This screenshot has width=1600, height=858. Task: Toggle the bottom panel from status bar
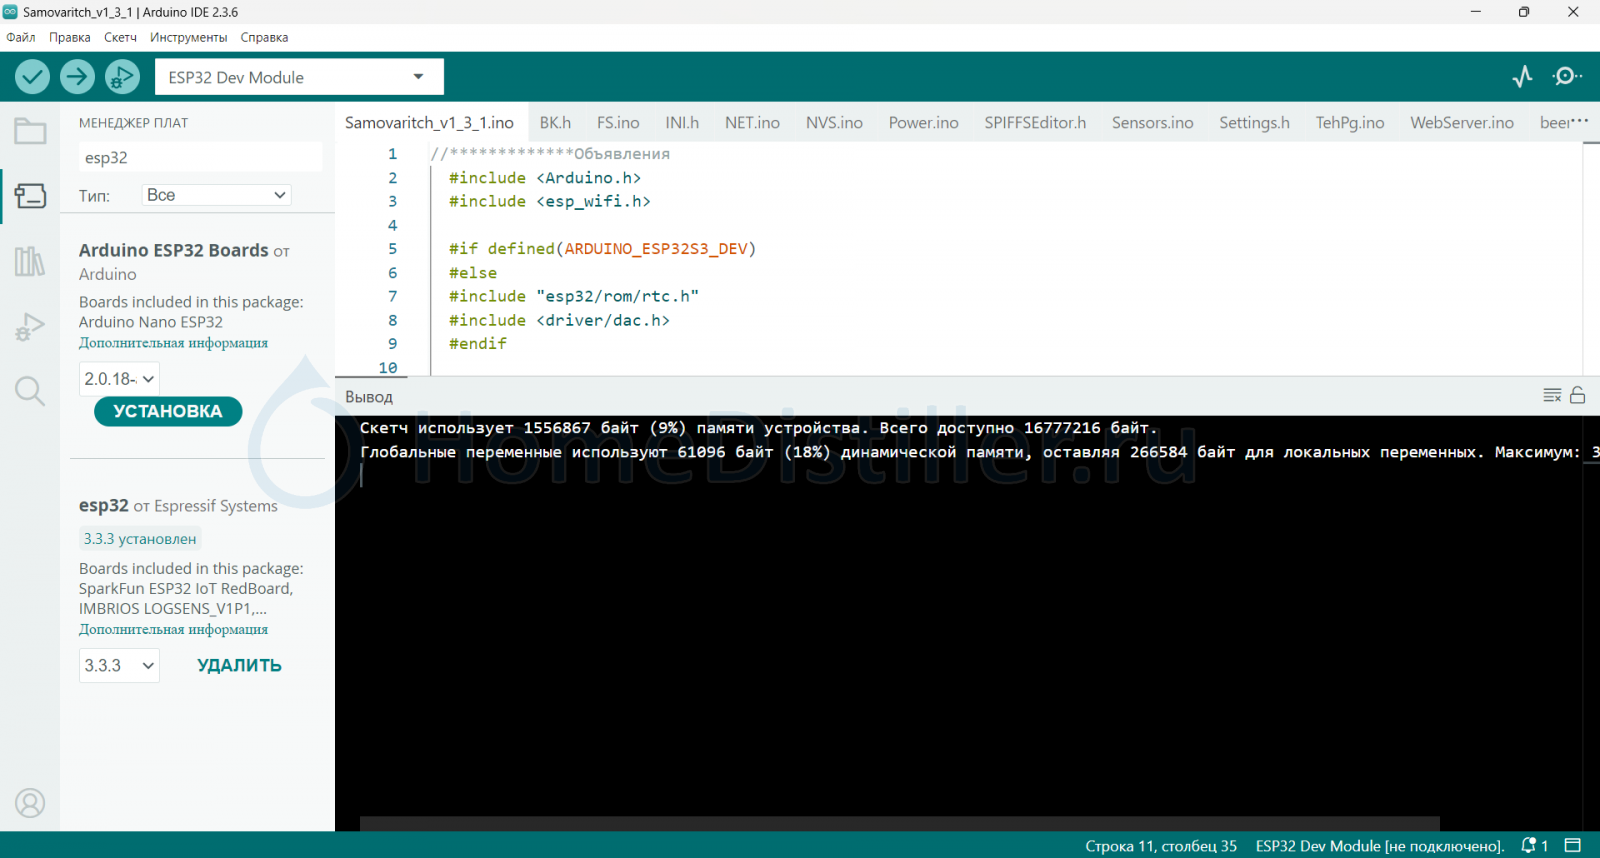coord(1573,846)
